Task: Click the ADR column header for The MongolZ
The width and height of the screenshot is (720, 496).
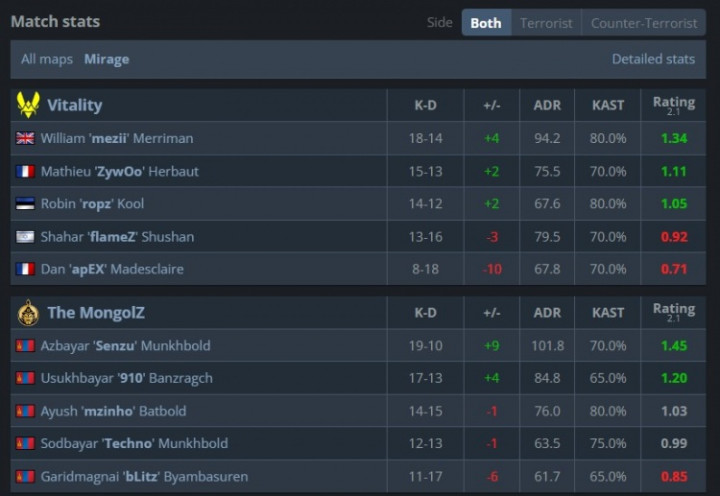Action: tap(547, 313)
